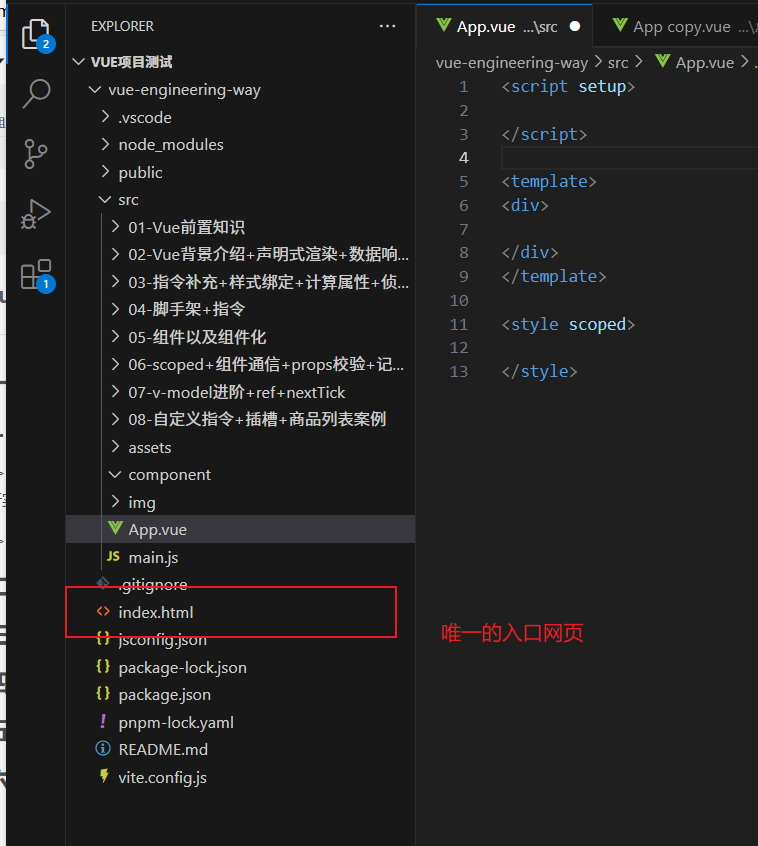Place cursor on empty line 4
758x846 pixels.
coord(629,158)
